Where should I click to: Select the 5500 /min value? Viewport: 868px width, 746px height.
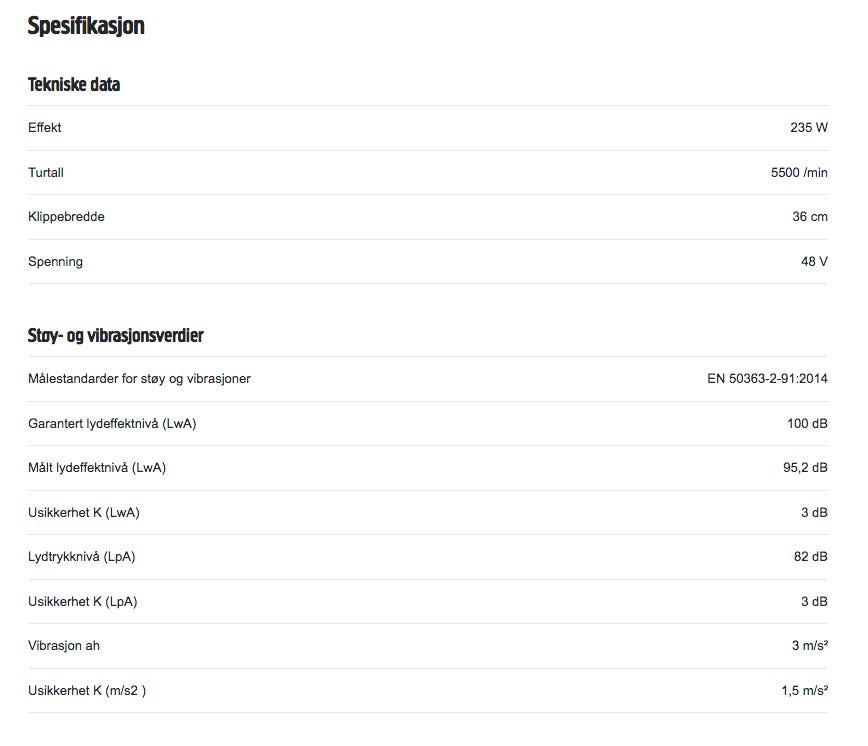(799, 173)
